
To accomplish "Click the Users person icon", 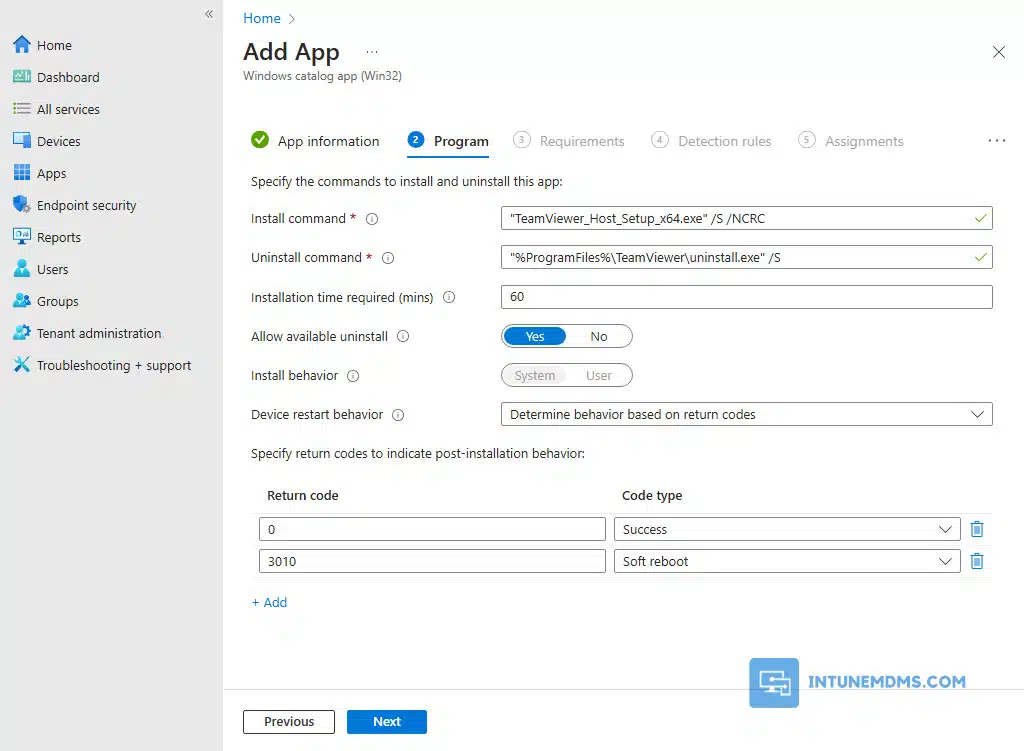I will 22,268.
